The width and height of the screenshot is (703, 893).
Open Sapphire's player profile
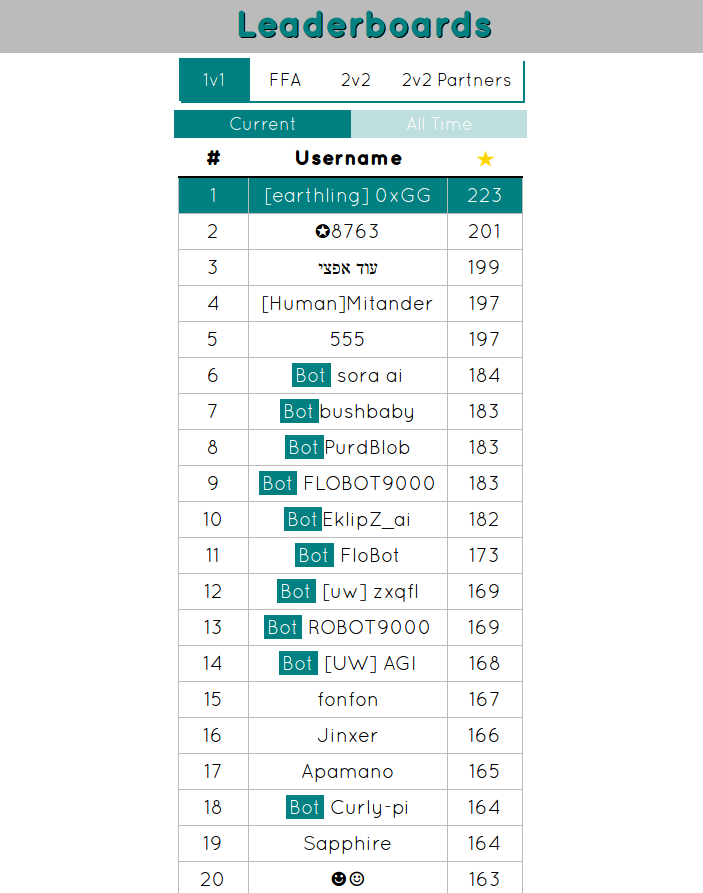point(348,843)
